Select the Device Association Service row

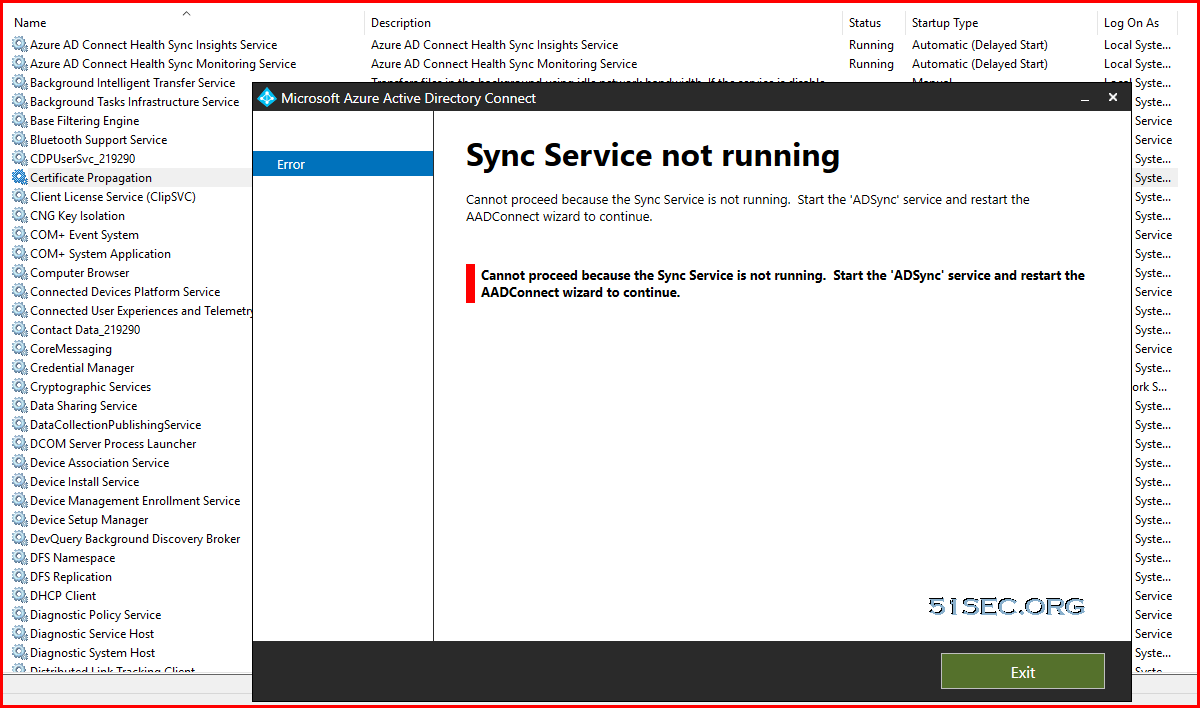click(99, 463)
